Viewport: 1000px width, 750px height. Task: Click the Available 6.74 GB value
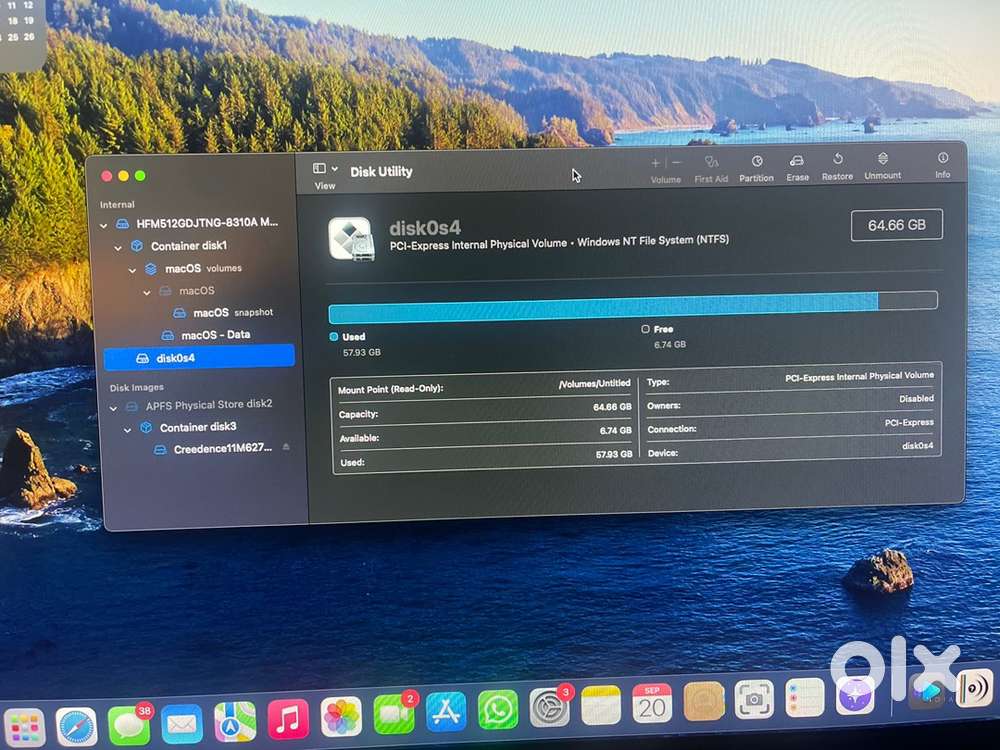click(x=615, y=430)
